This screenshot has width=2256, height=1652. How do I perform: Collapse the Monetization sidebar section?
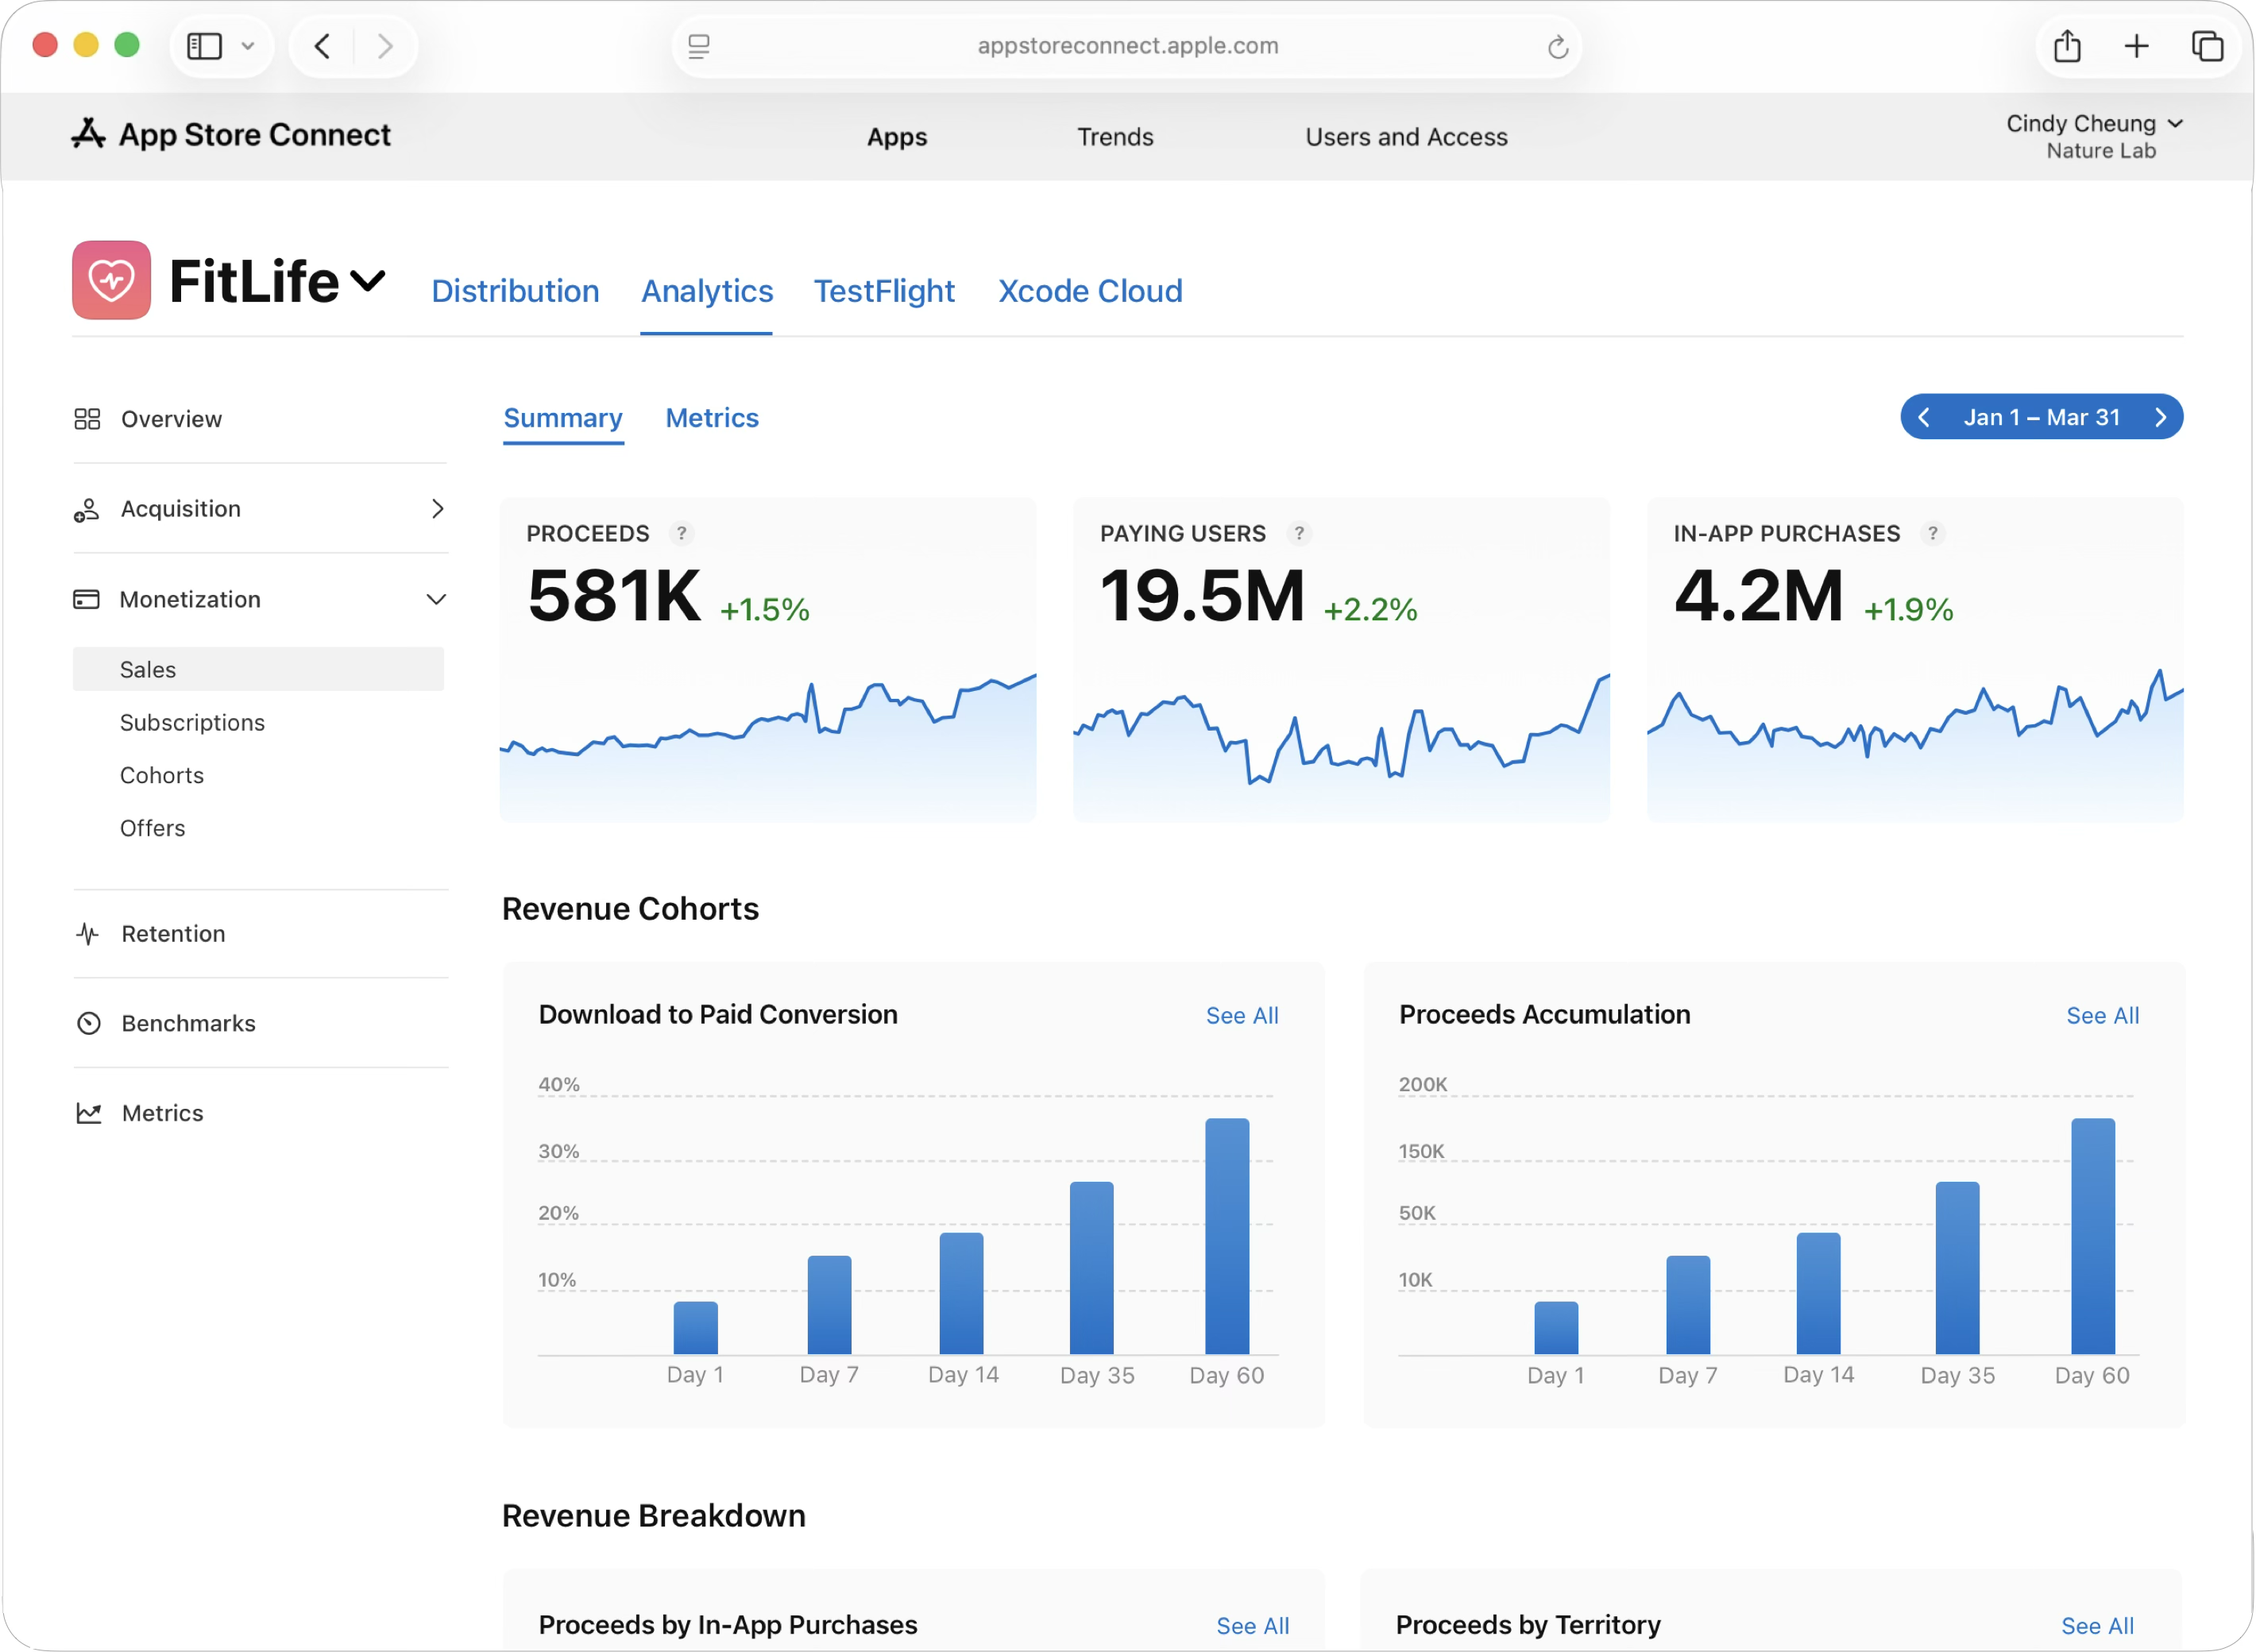436,599
